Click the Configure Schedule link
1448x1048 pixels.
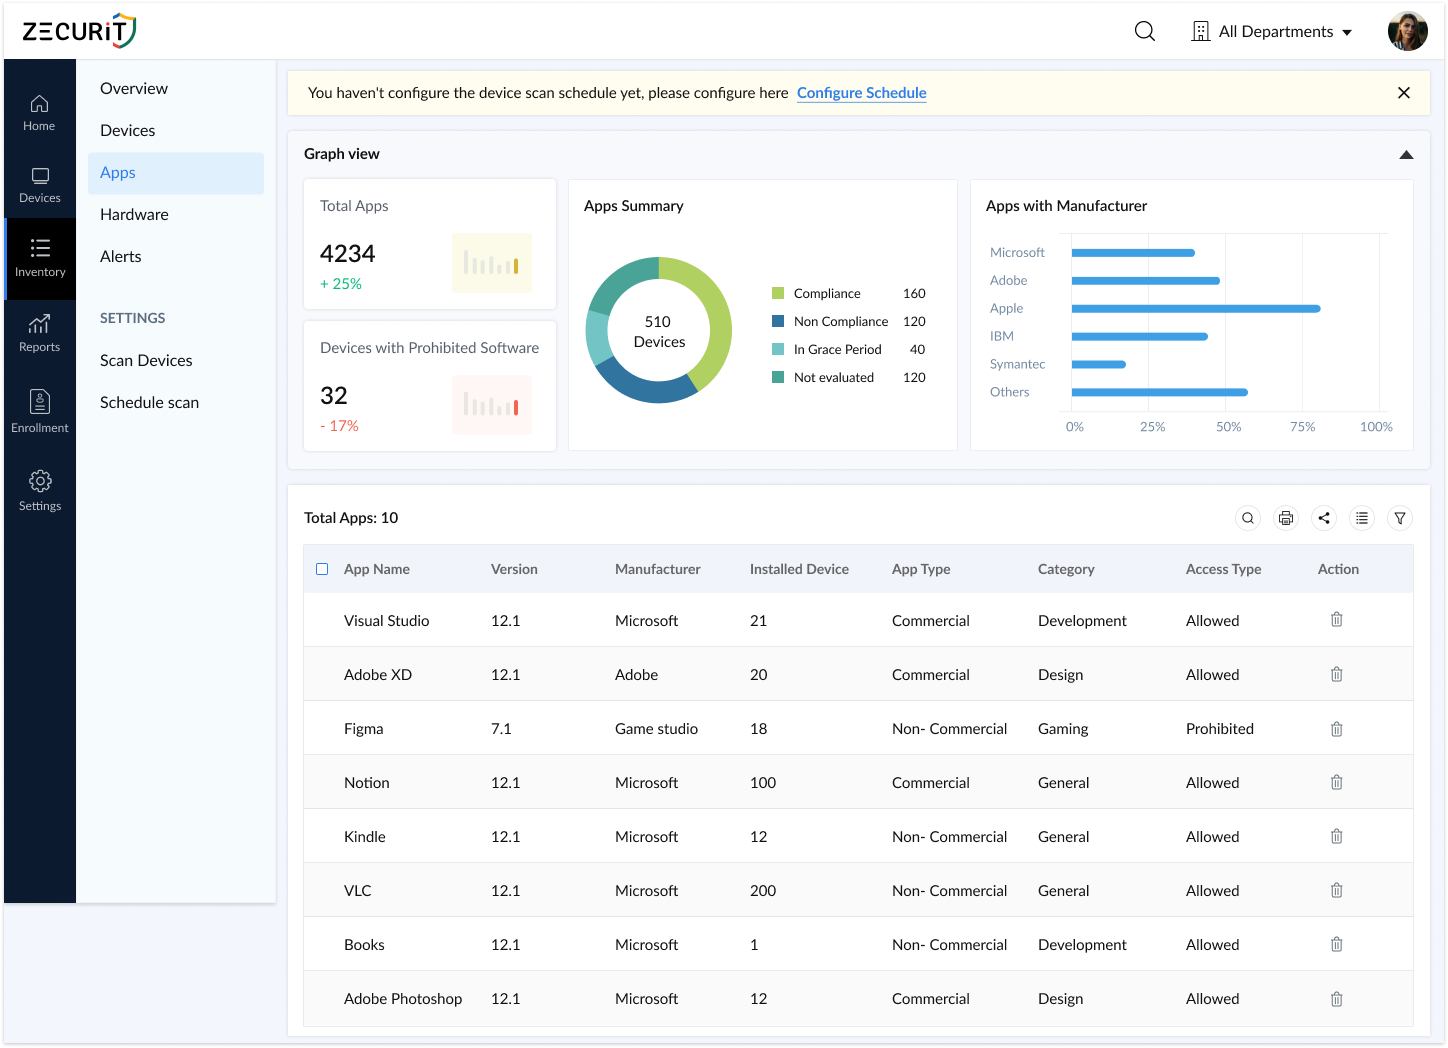(861, 92)
